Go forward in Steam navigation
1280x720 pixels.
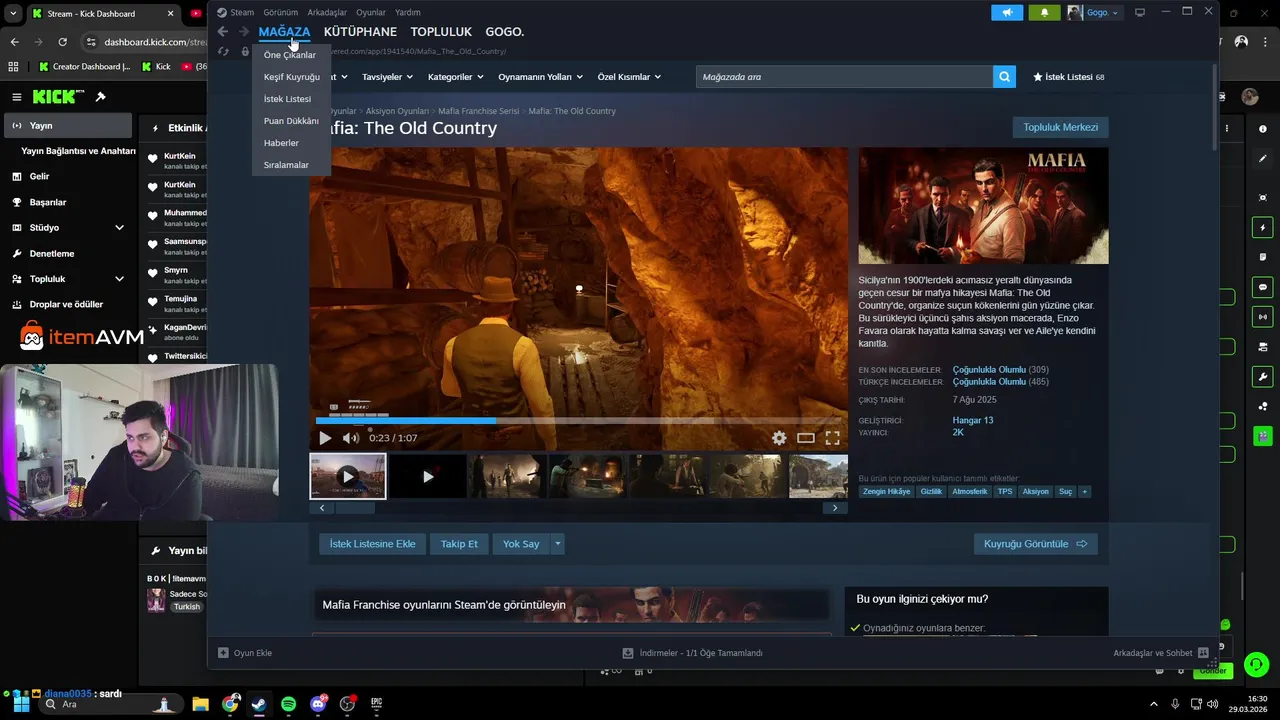pos(243,32)
